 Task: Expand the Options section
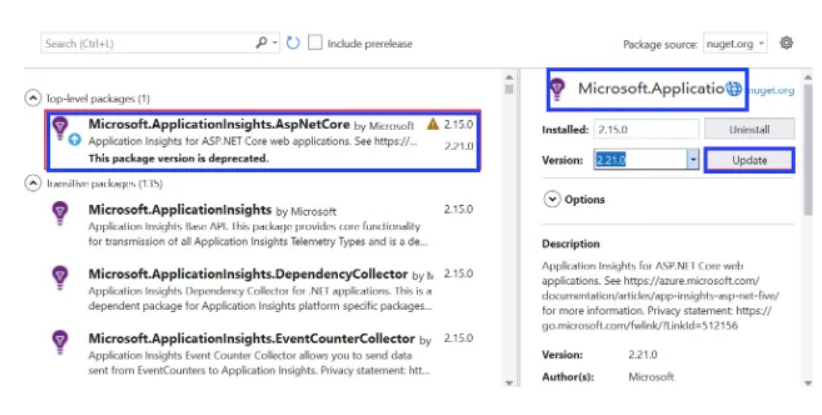point(552,199)
